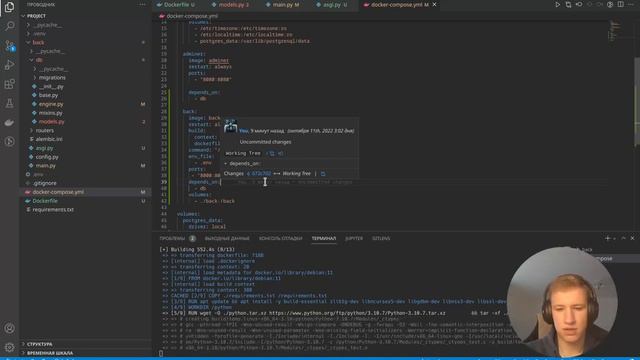The image size is (640, 360).
Task: Open asgi.py in explorer tree
Action: click(x=44, y=148)
